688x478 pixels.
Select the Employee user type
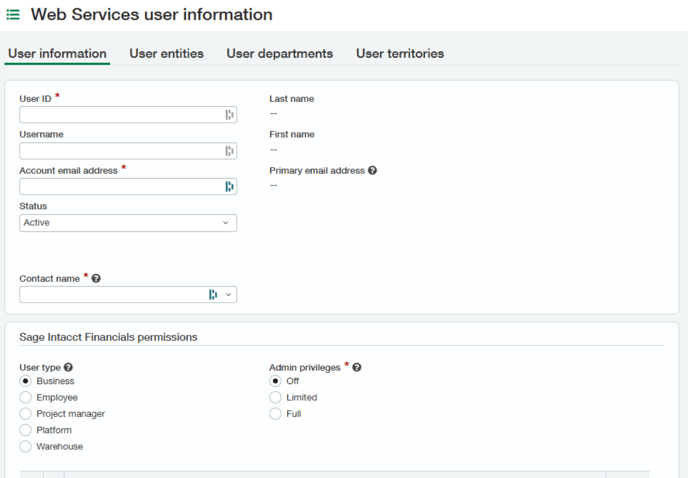click(x=25, y=397)
